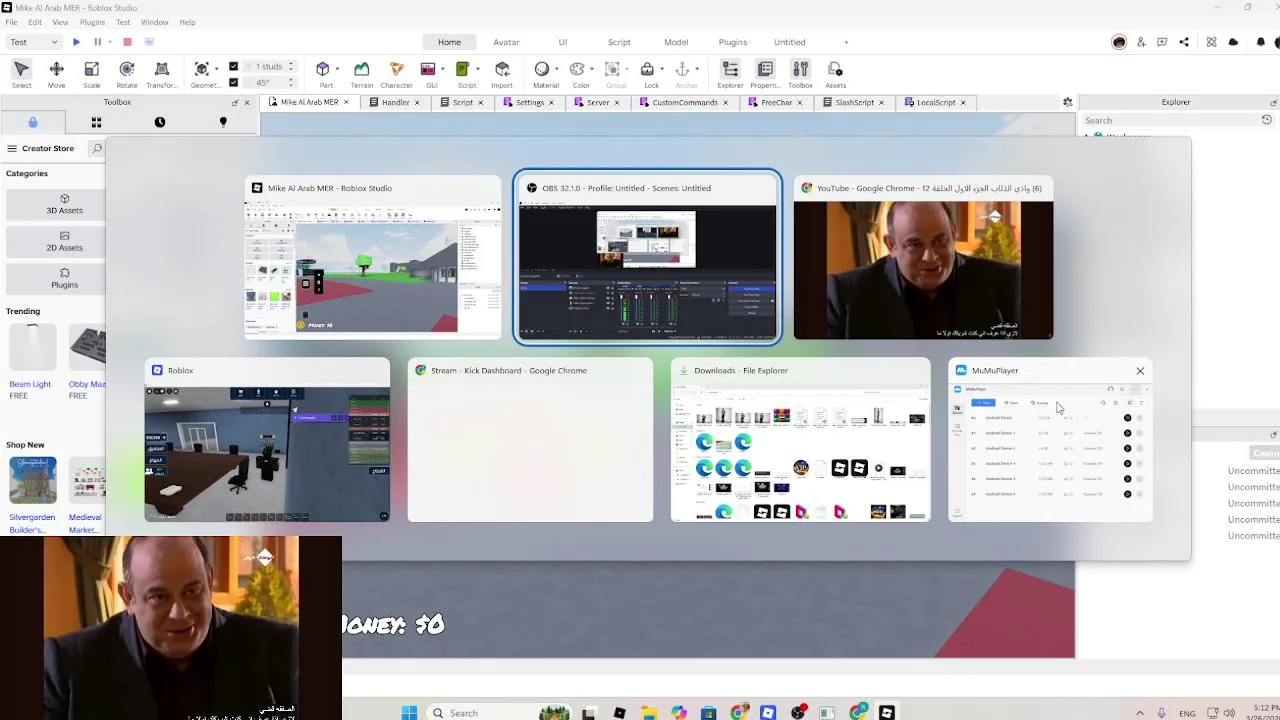Screen dimensions: 1280x720
Task: Switch to YouTube Chrome window thumbnail
Action: pos(923,258)
